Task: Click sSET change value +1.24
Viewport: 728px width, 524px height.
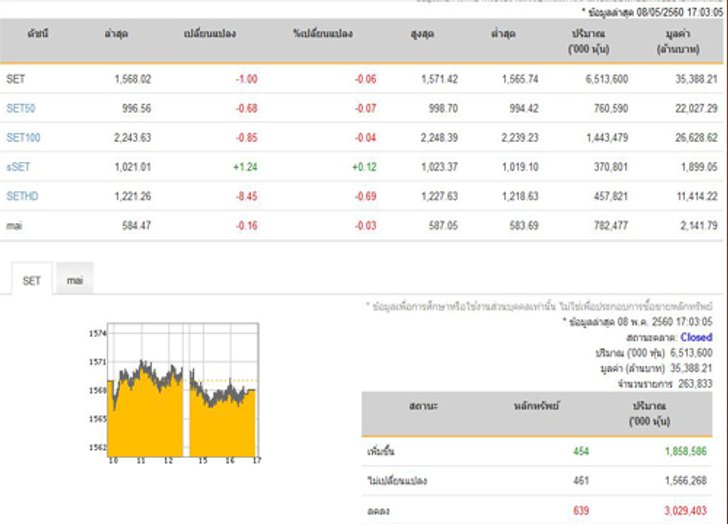Action: pyautogui.click(x=245, y=167)
